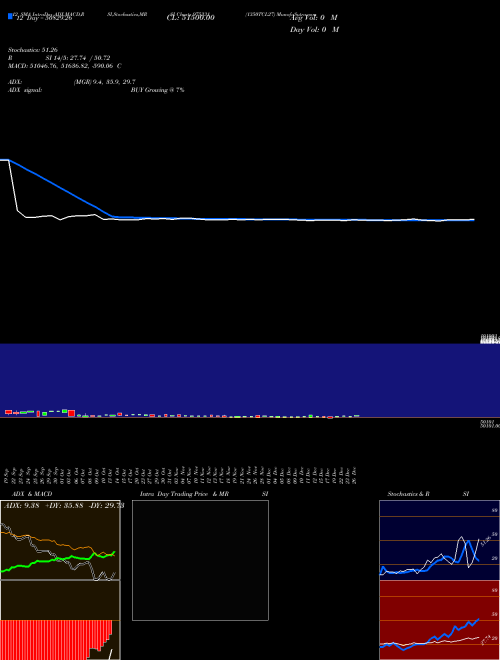500x660 pixels.
Task: Select the '12 Day = 50829.26' SMA label
Action: coord(44,18)
